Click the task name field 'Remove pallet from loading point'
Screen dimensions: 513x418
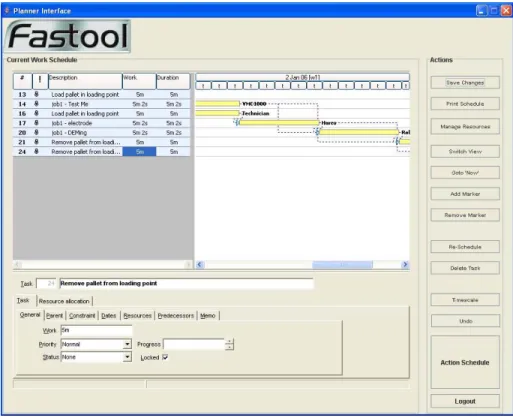(x=186, y=283)
